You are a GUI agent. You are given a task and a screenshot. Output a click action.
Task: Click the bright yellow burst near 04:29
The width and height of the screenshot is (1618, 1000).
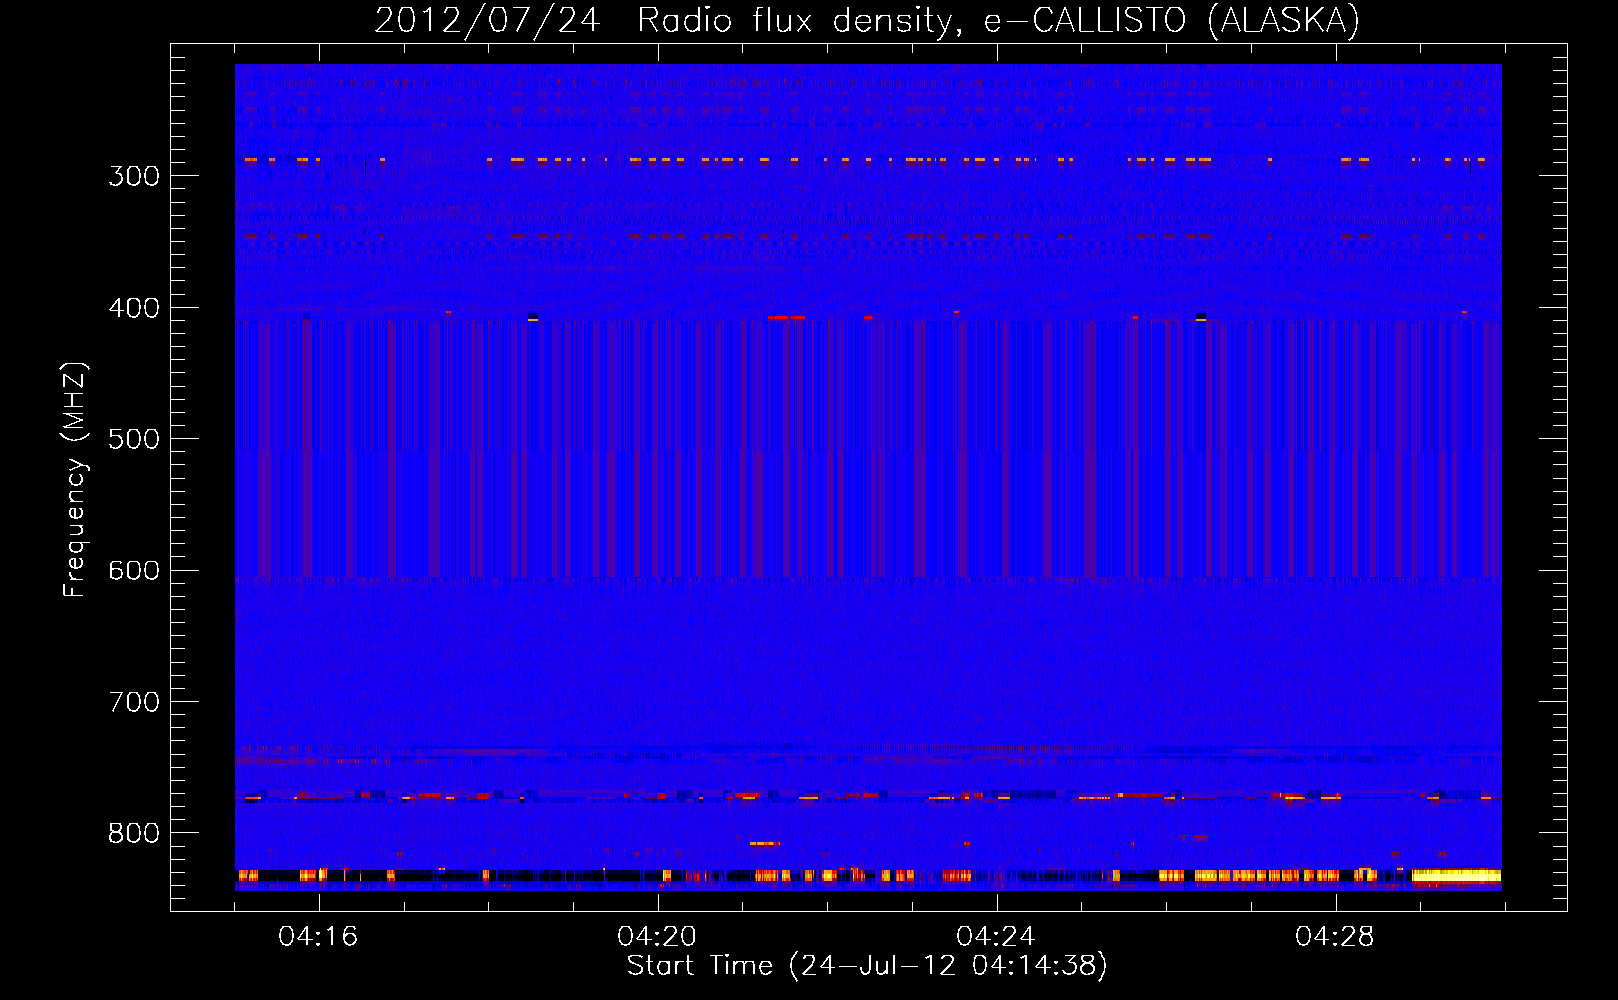click(x=1456, y=876)
